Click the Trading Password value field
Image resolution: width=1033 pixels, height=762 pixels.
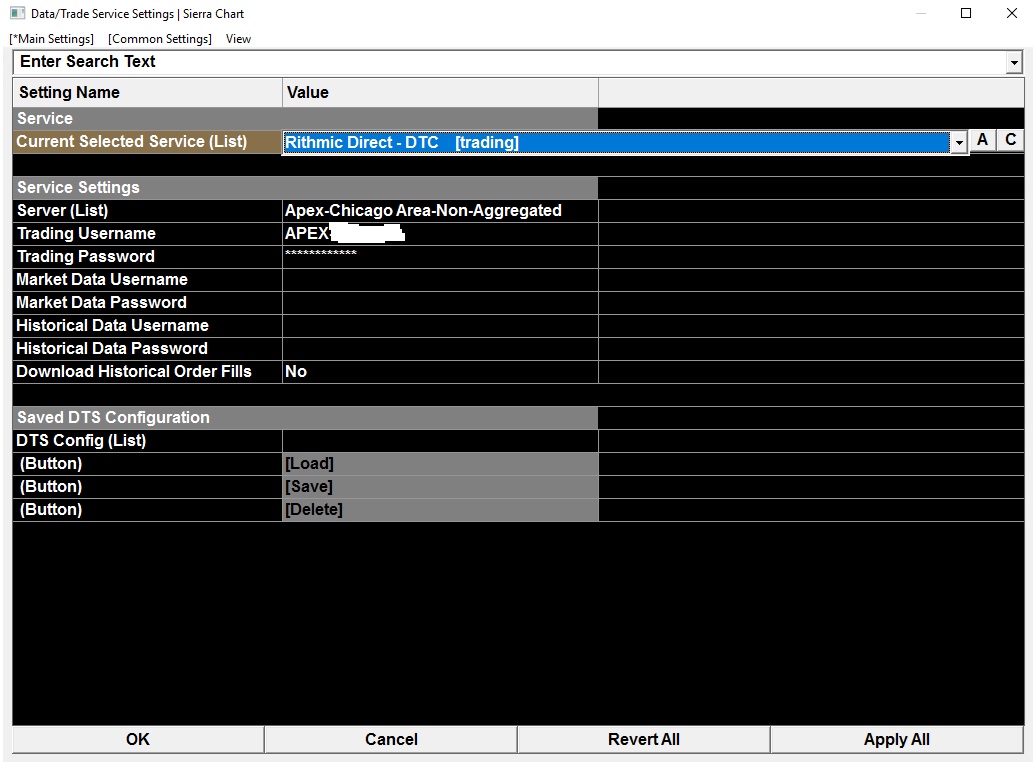click(x=440, y=257)
